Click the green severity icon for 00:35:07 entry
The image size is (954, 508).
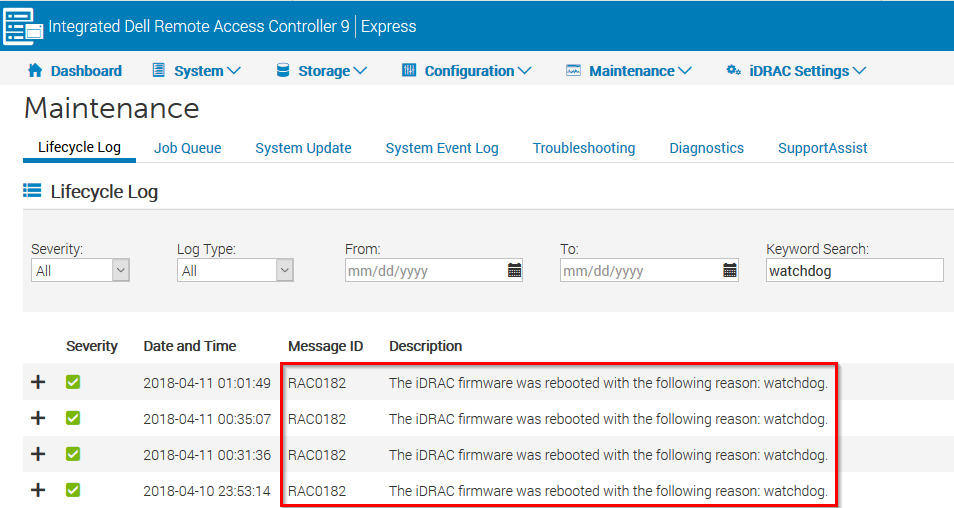(x=73, y=418)
